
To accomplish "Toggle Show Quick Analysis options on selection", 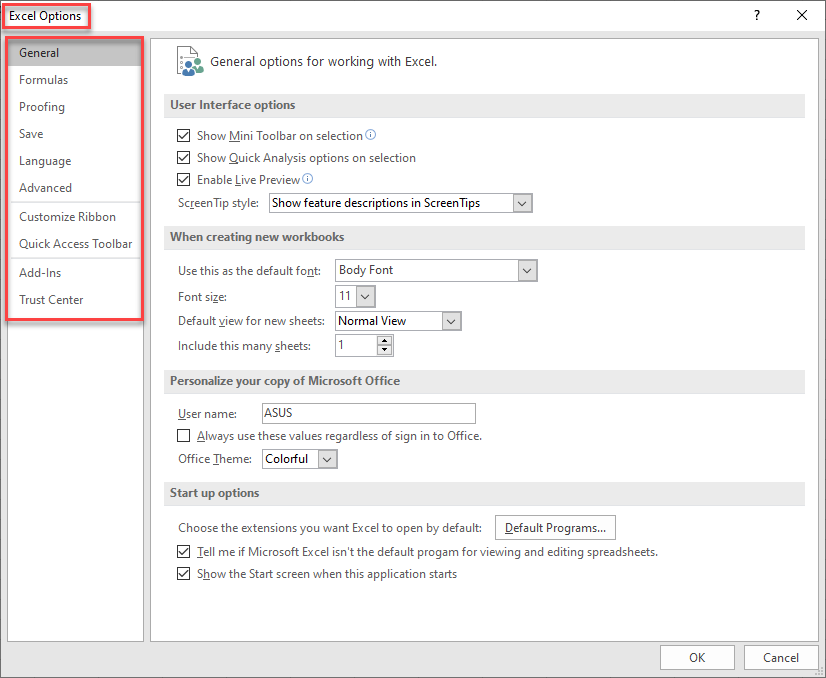I will [x=183, y=158].
